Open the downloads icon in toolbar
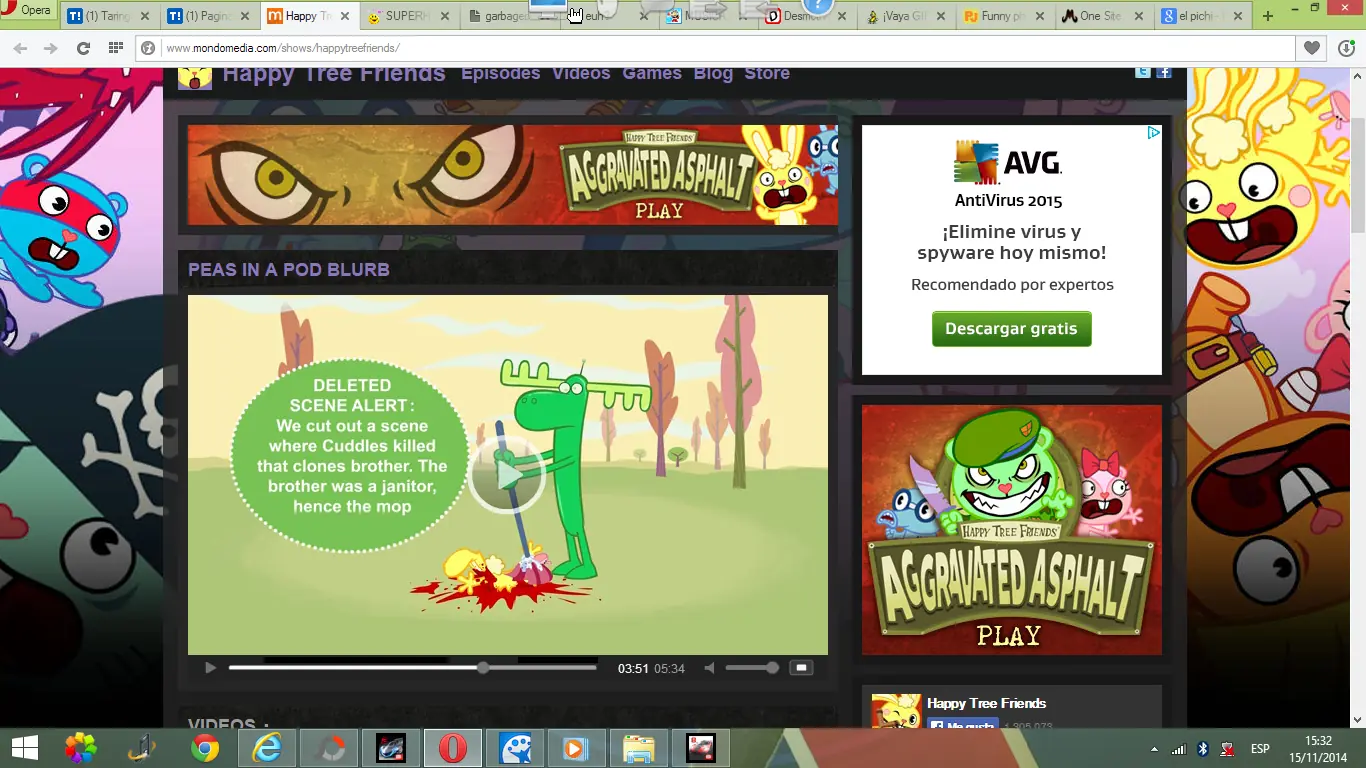The height and width of the screenshot is (768, 1366). [x=1346, y=48]
